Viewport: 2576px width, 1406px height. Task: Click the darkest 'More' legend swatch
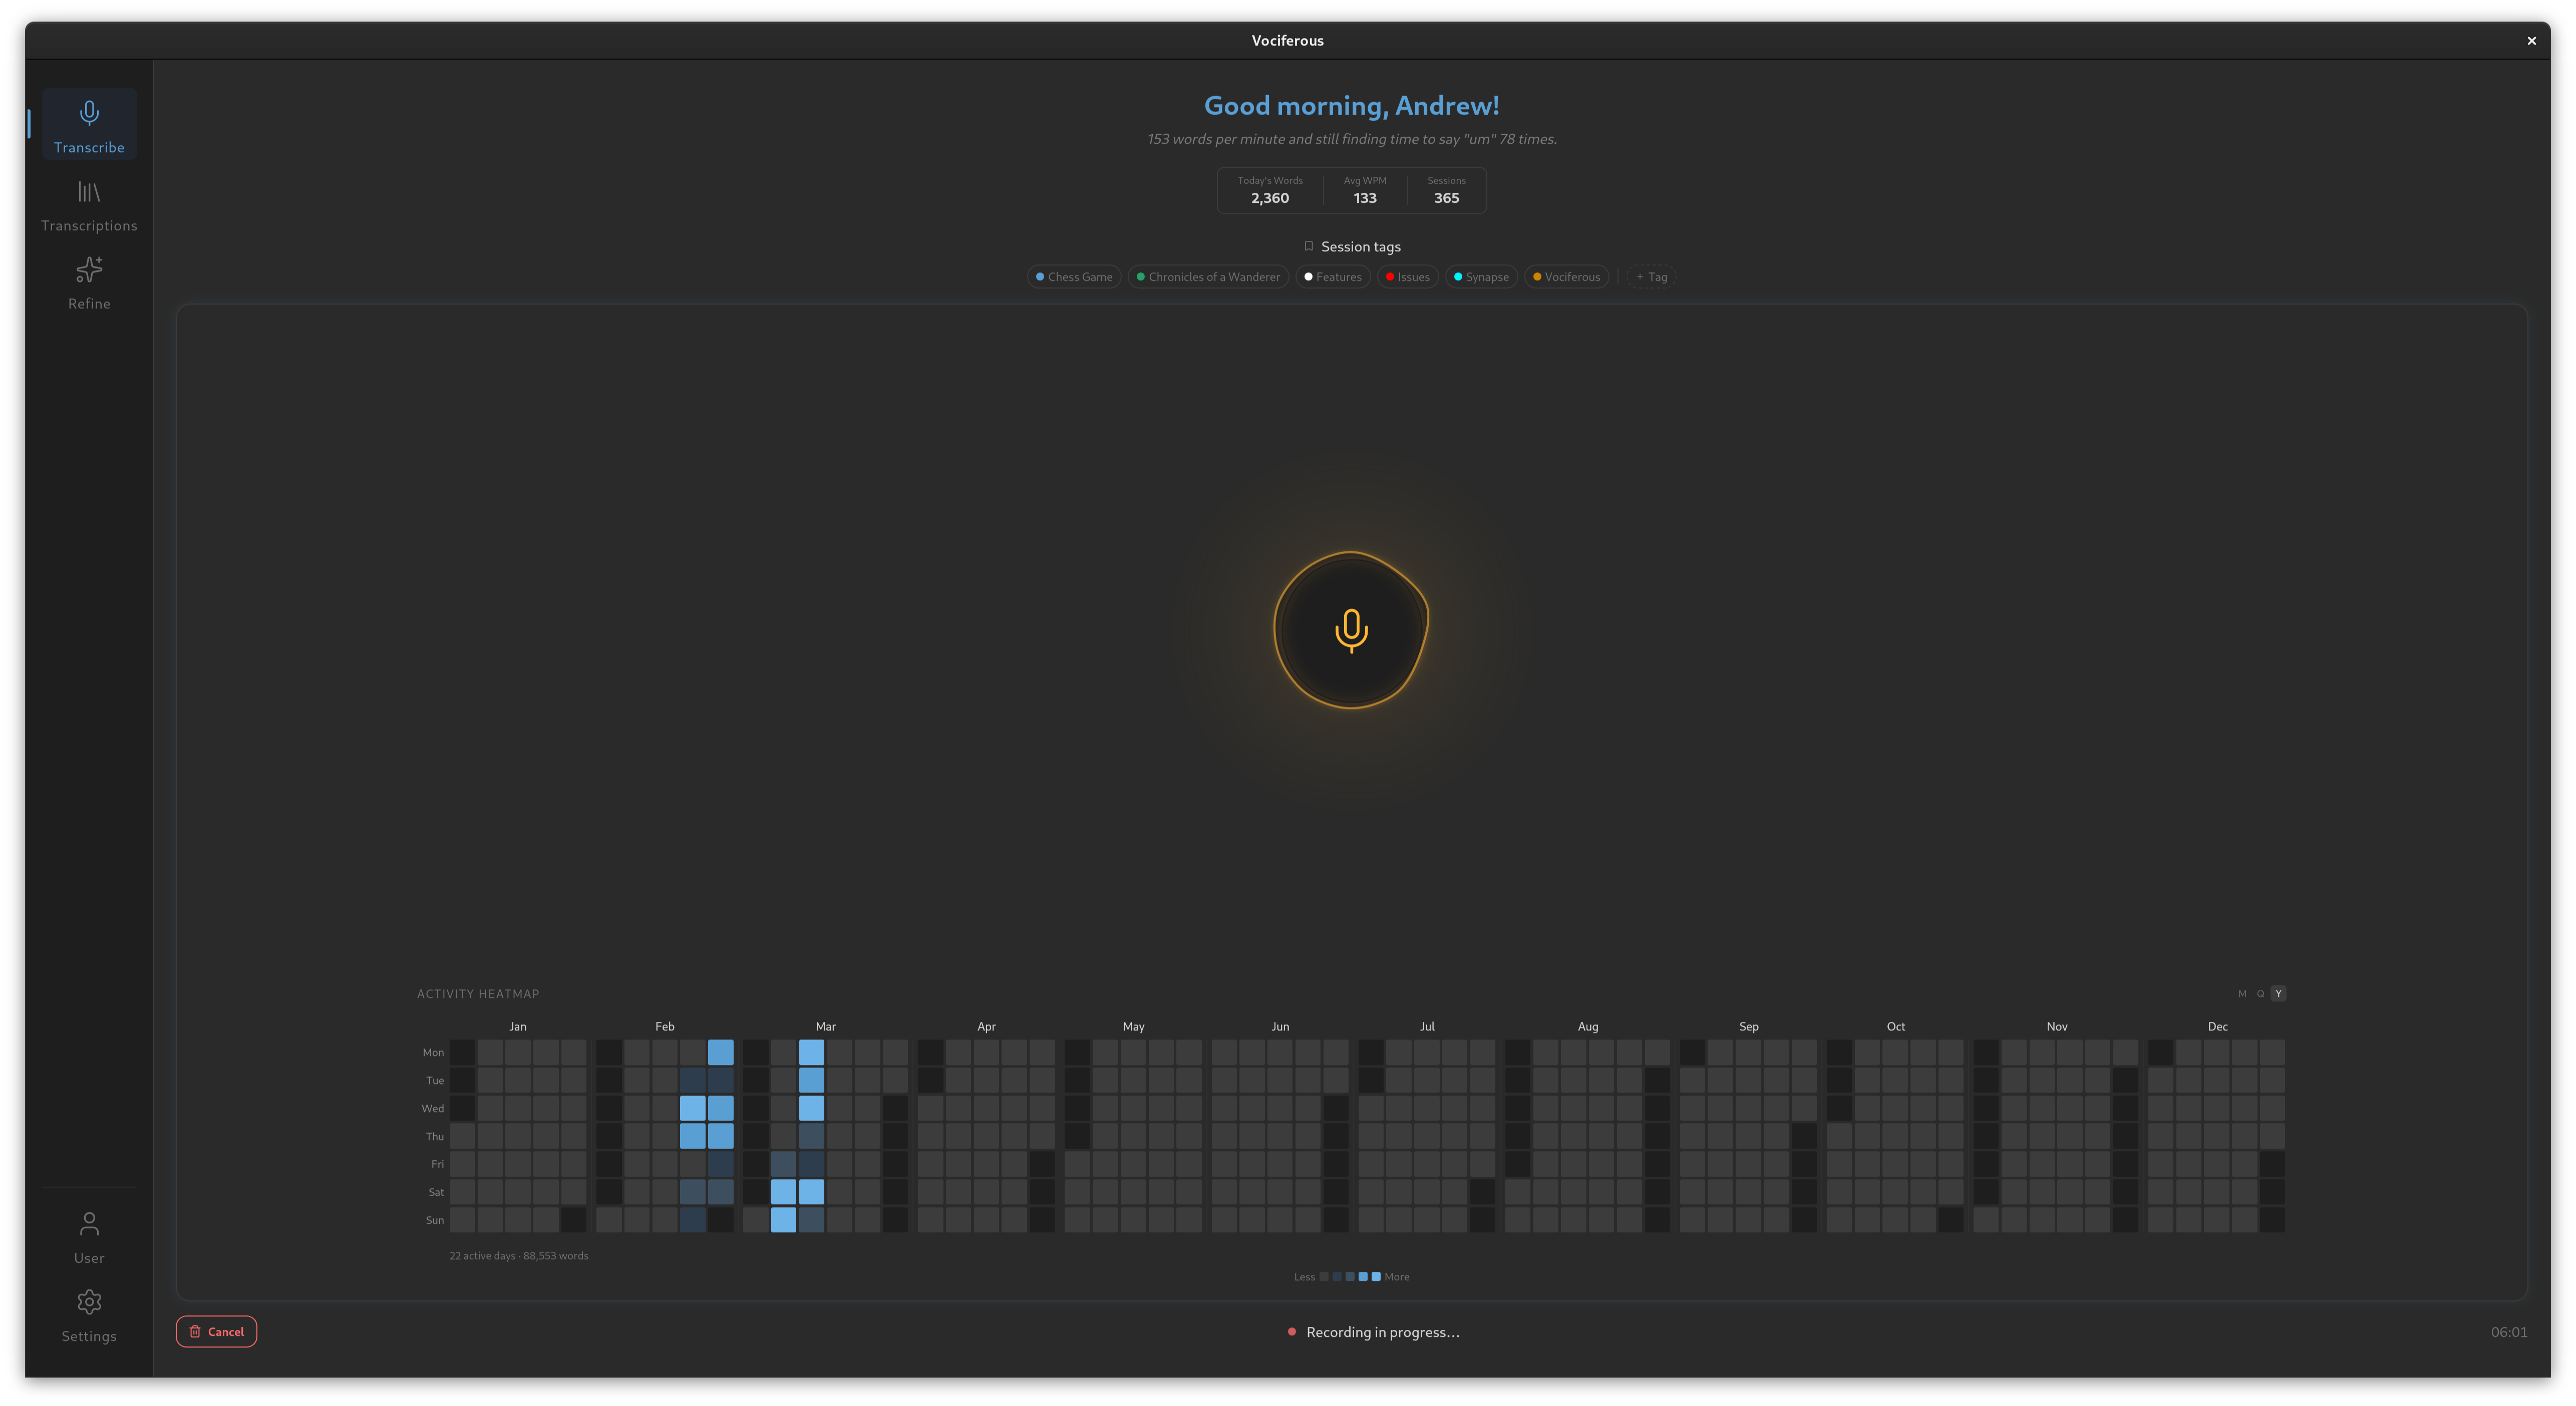click(x=1376, y=1277)
